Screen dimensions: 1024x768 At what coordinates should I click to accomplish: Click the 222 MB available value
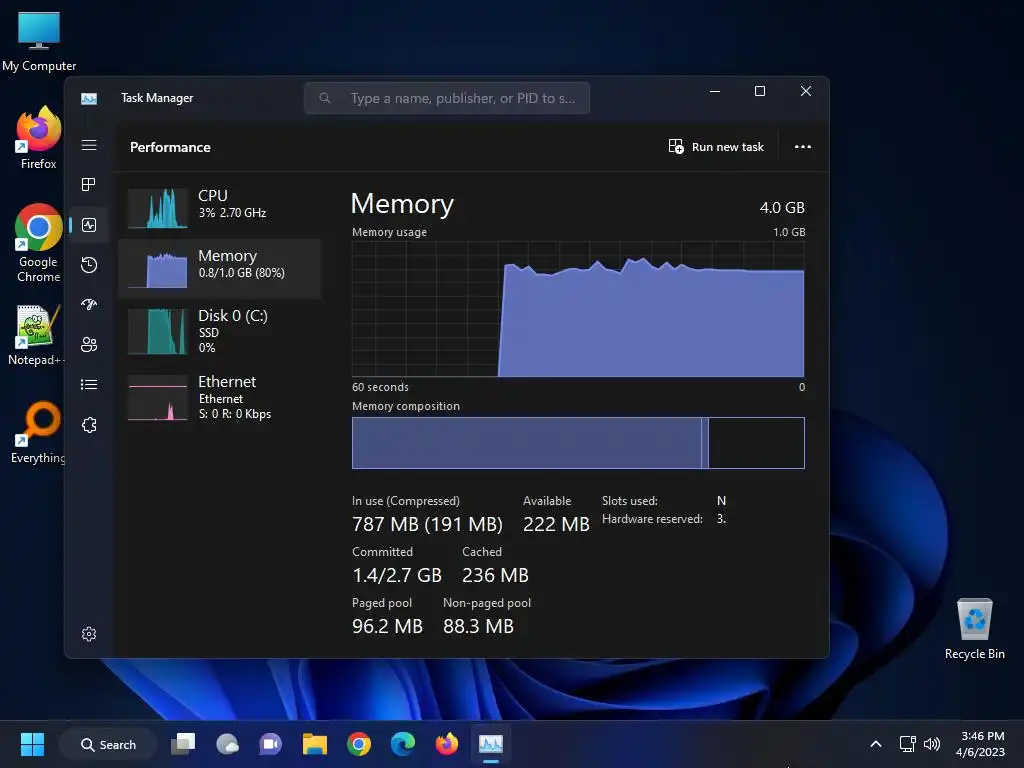click(556, 524)
